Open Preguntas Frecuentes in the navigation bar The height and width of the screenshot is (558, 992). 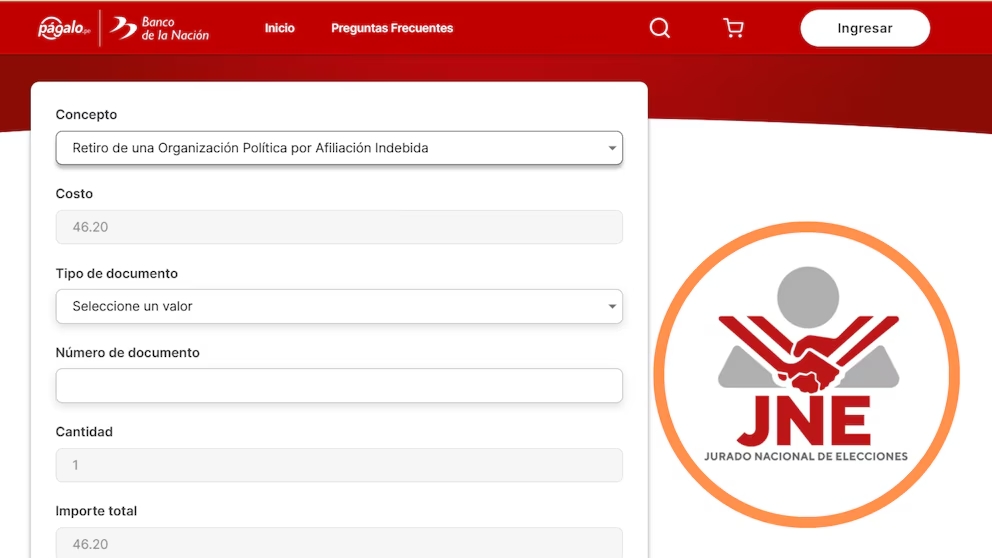tap(392, 28)
